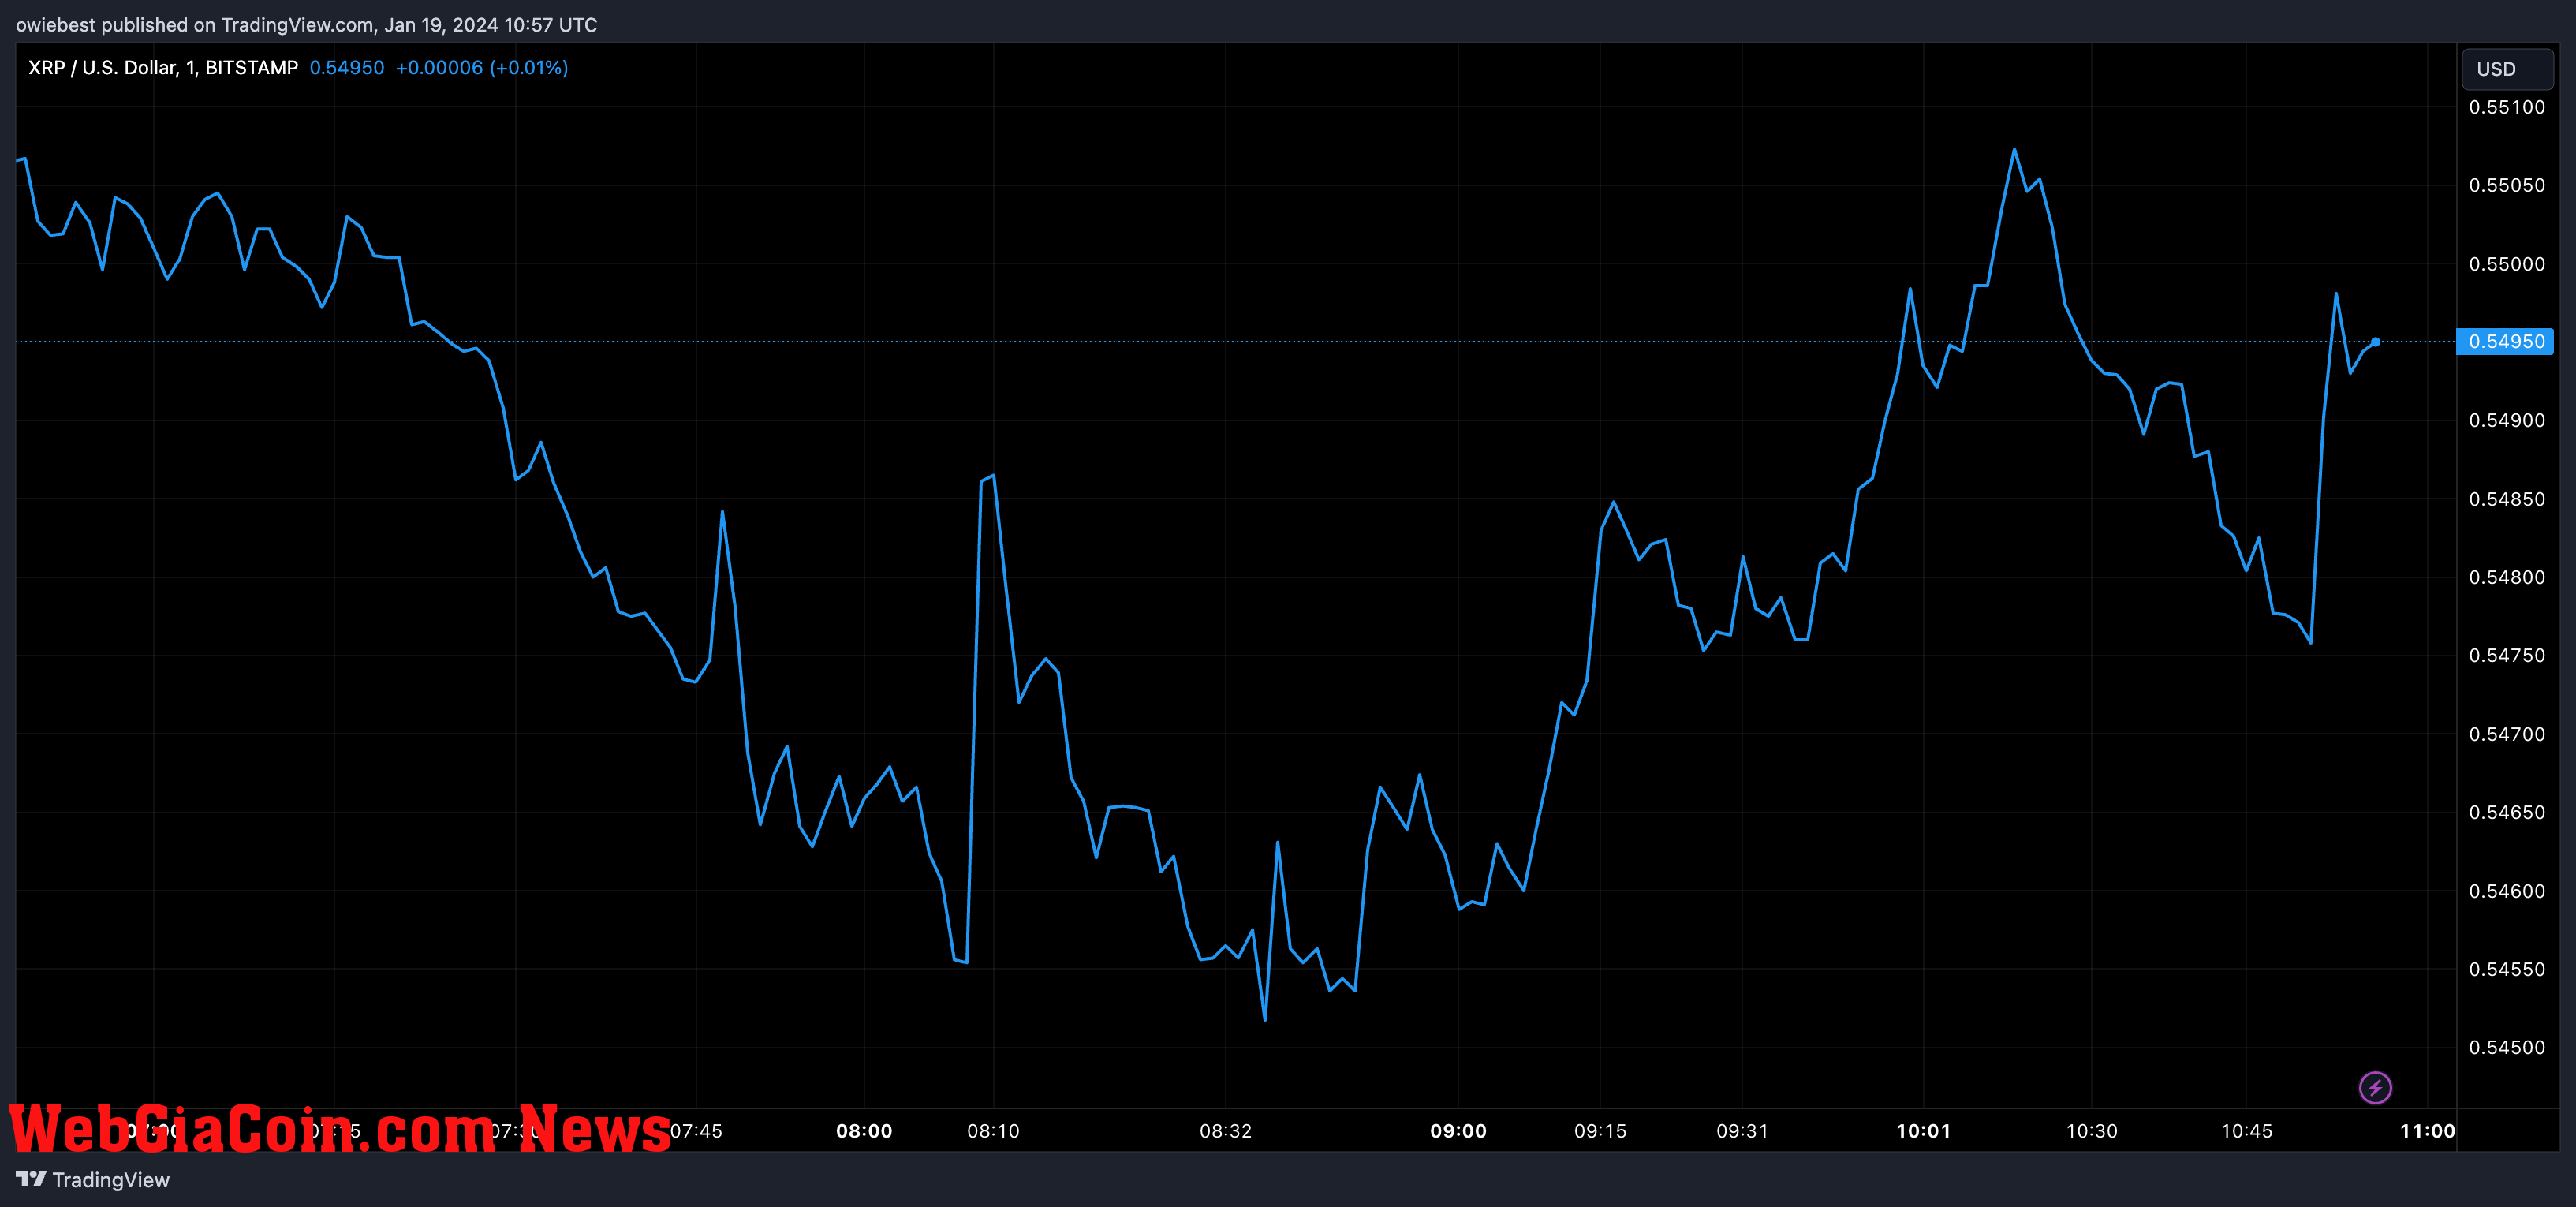Click the 0.55050 price axis label
Screen dimensions: 2576x1207
(2507, 185)
